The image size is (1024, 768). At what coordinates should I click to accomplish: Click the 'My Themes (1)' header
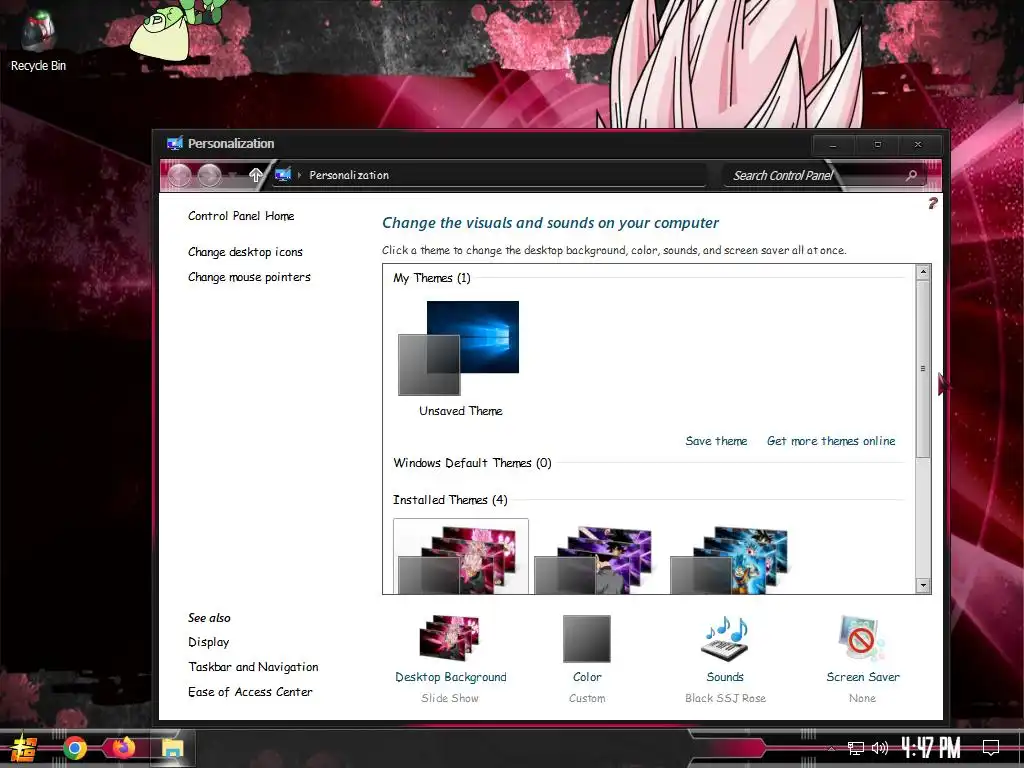pyautogui.click(x=432, y=278)
